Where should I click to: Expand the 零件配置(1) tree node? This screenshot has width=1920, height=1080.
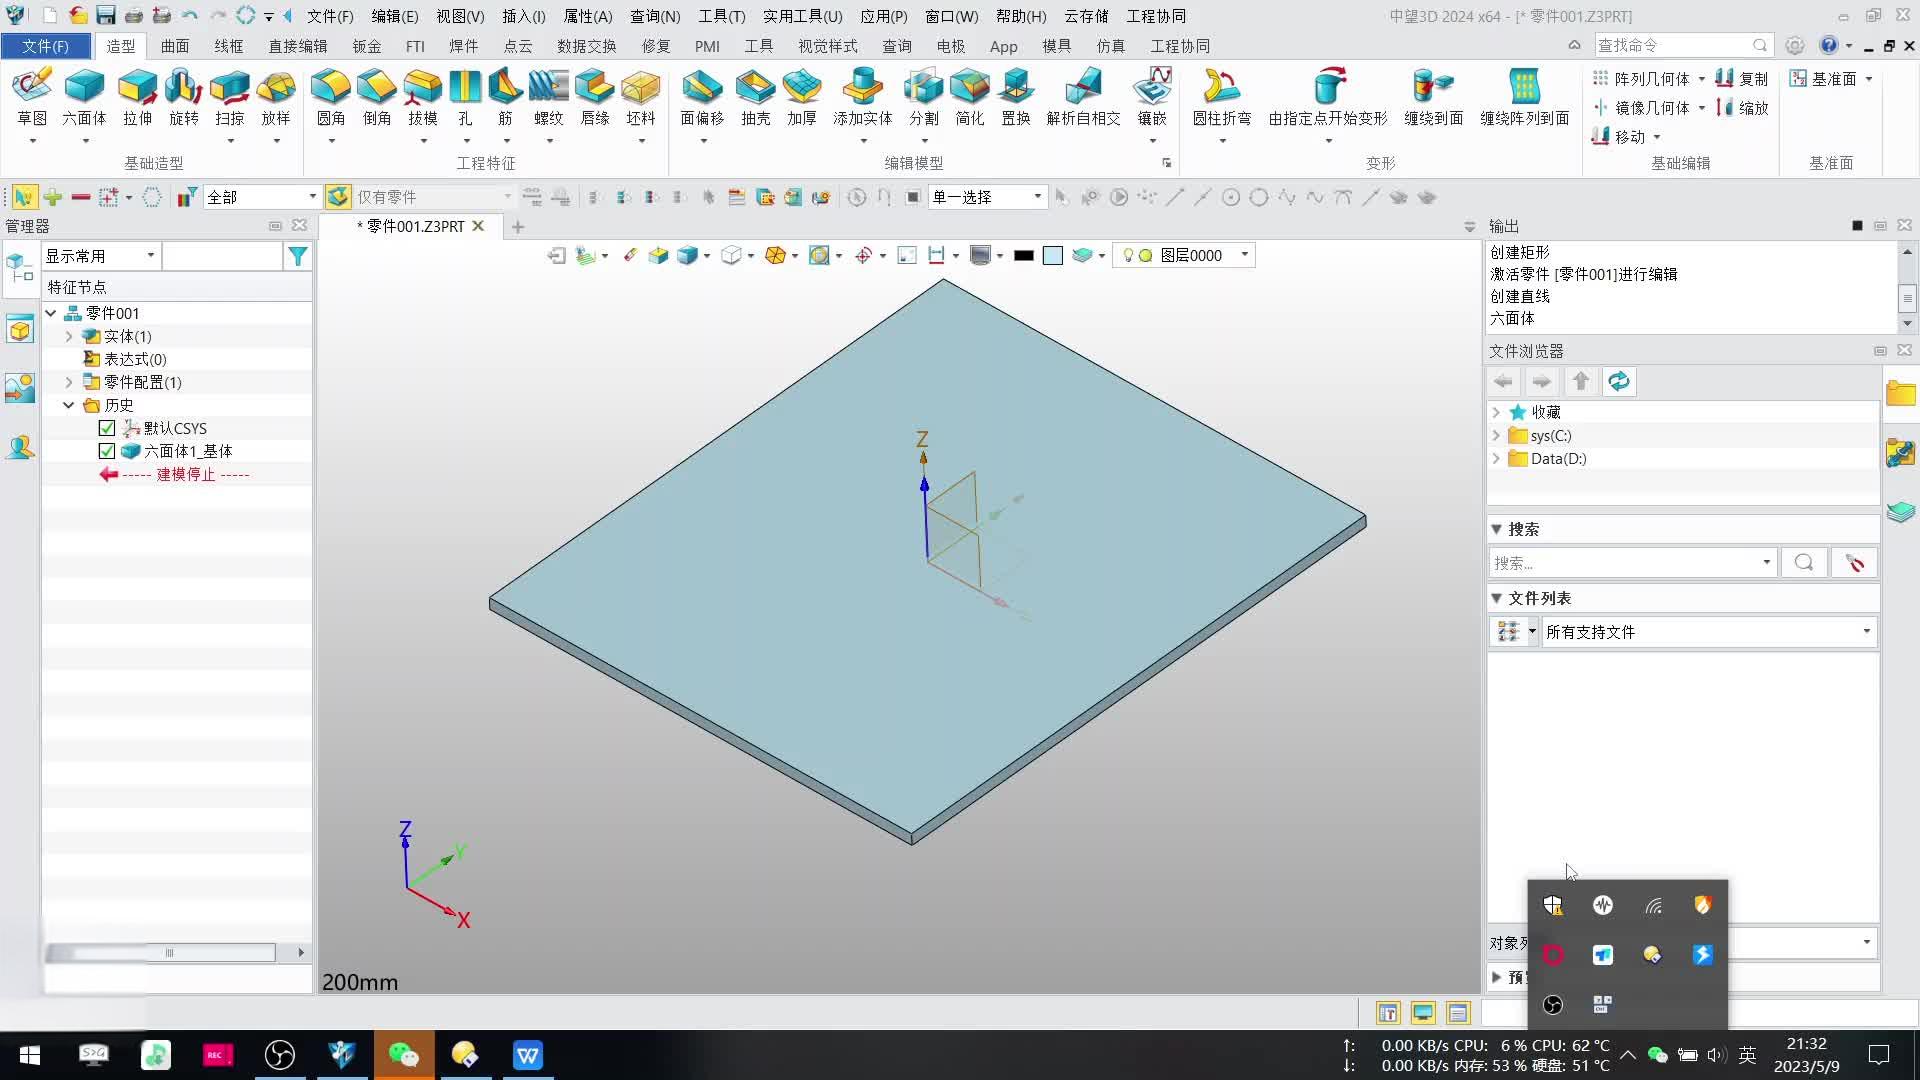(69, 382)
